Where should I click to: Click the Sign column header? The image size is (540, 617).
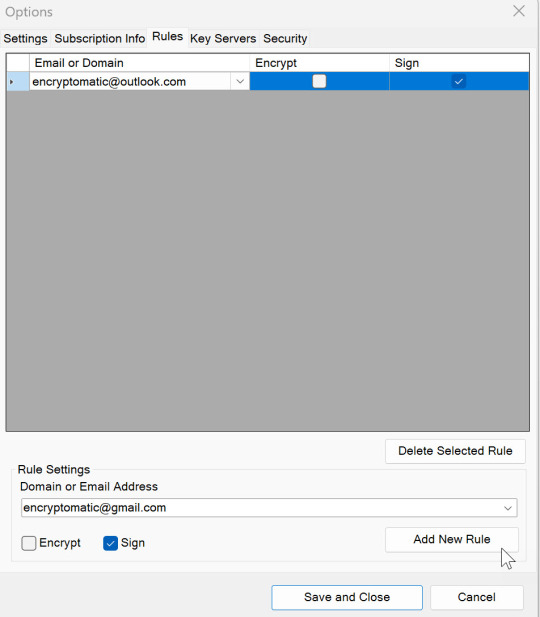(459, 63)
